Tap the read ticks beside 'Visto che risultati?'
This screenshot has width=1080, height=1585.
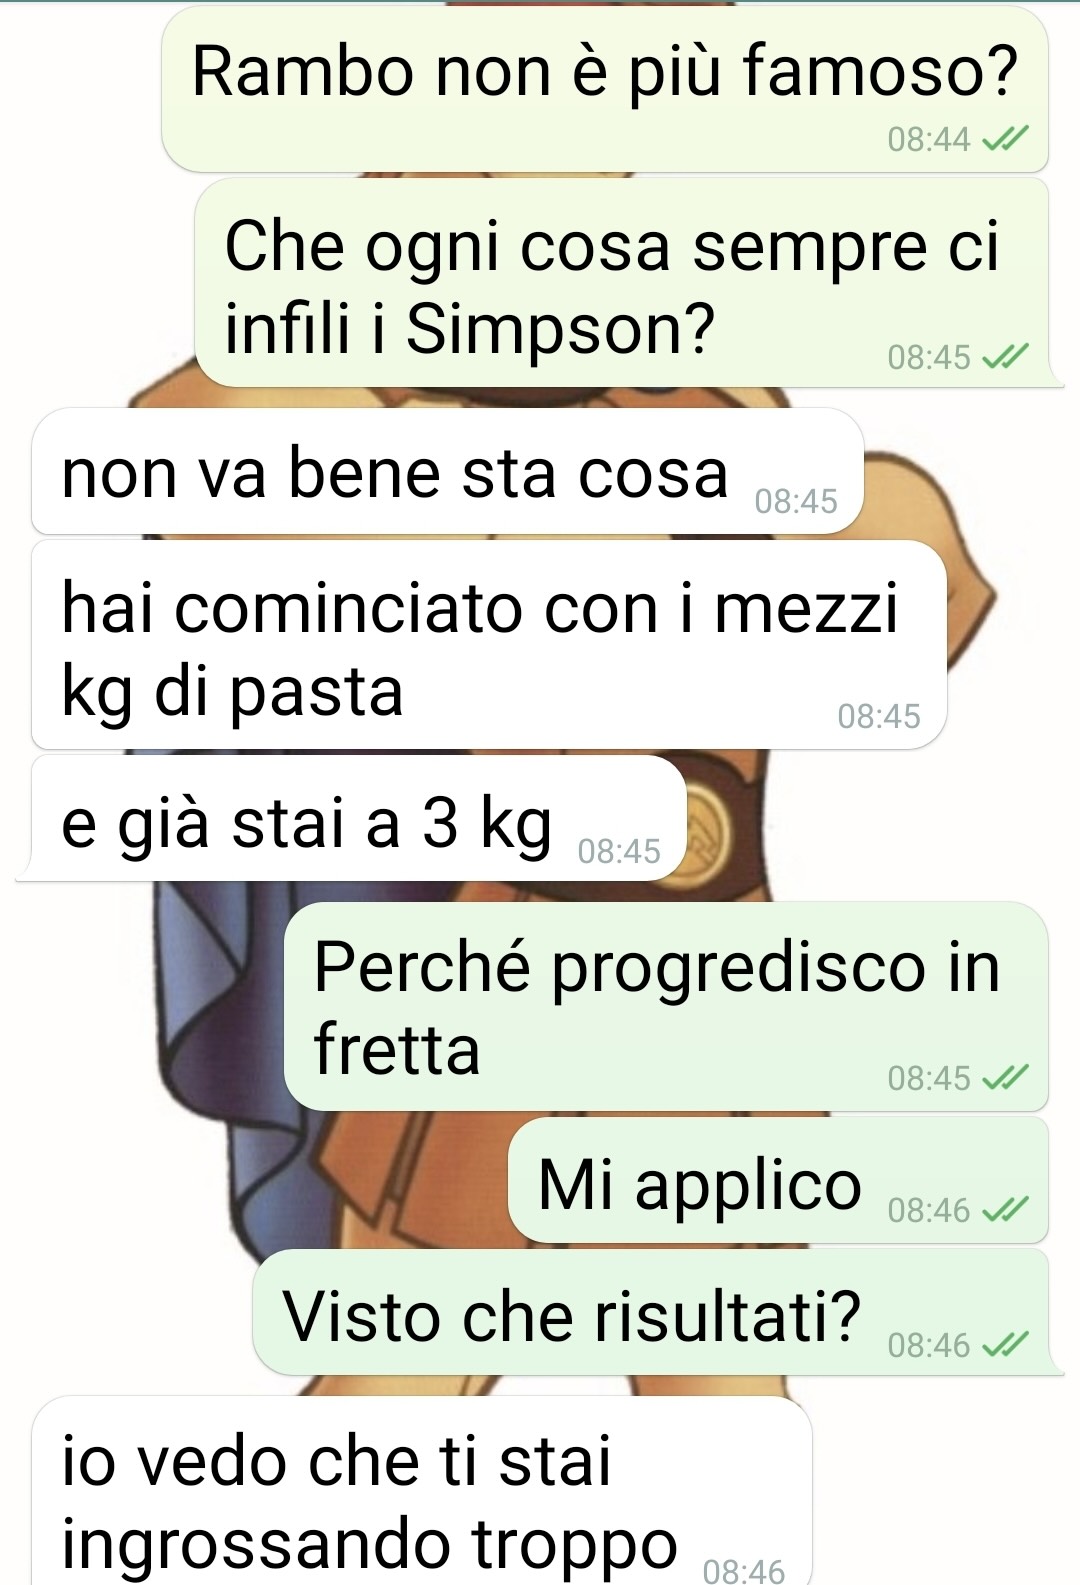pos(1002,1346)
